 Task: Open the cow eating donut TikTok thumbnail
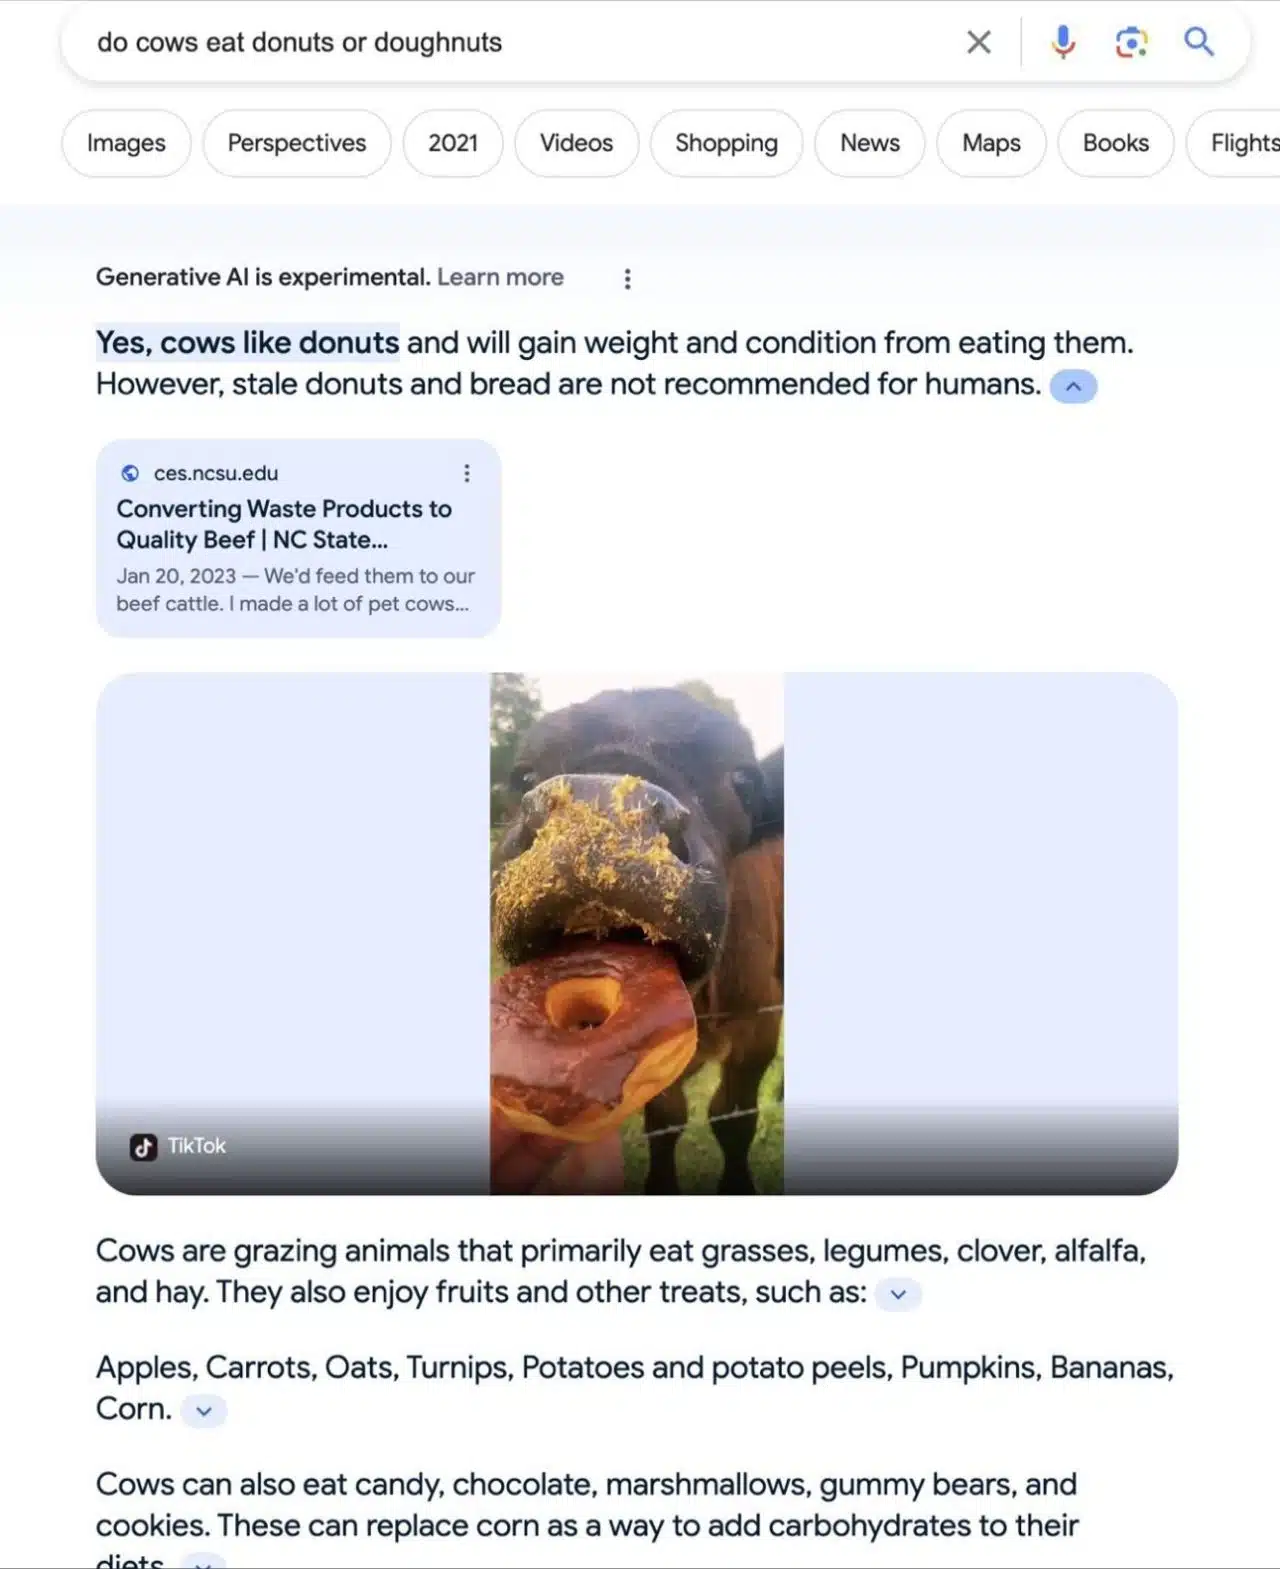(637, 933)
